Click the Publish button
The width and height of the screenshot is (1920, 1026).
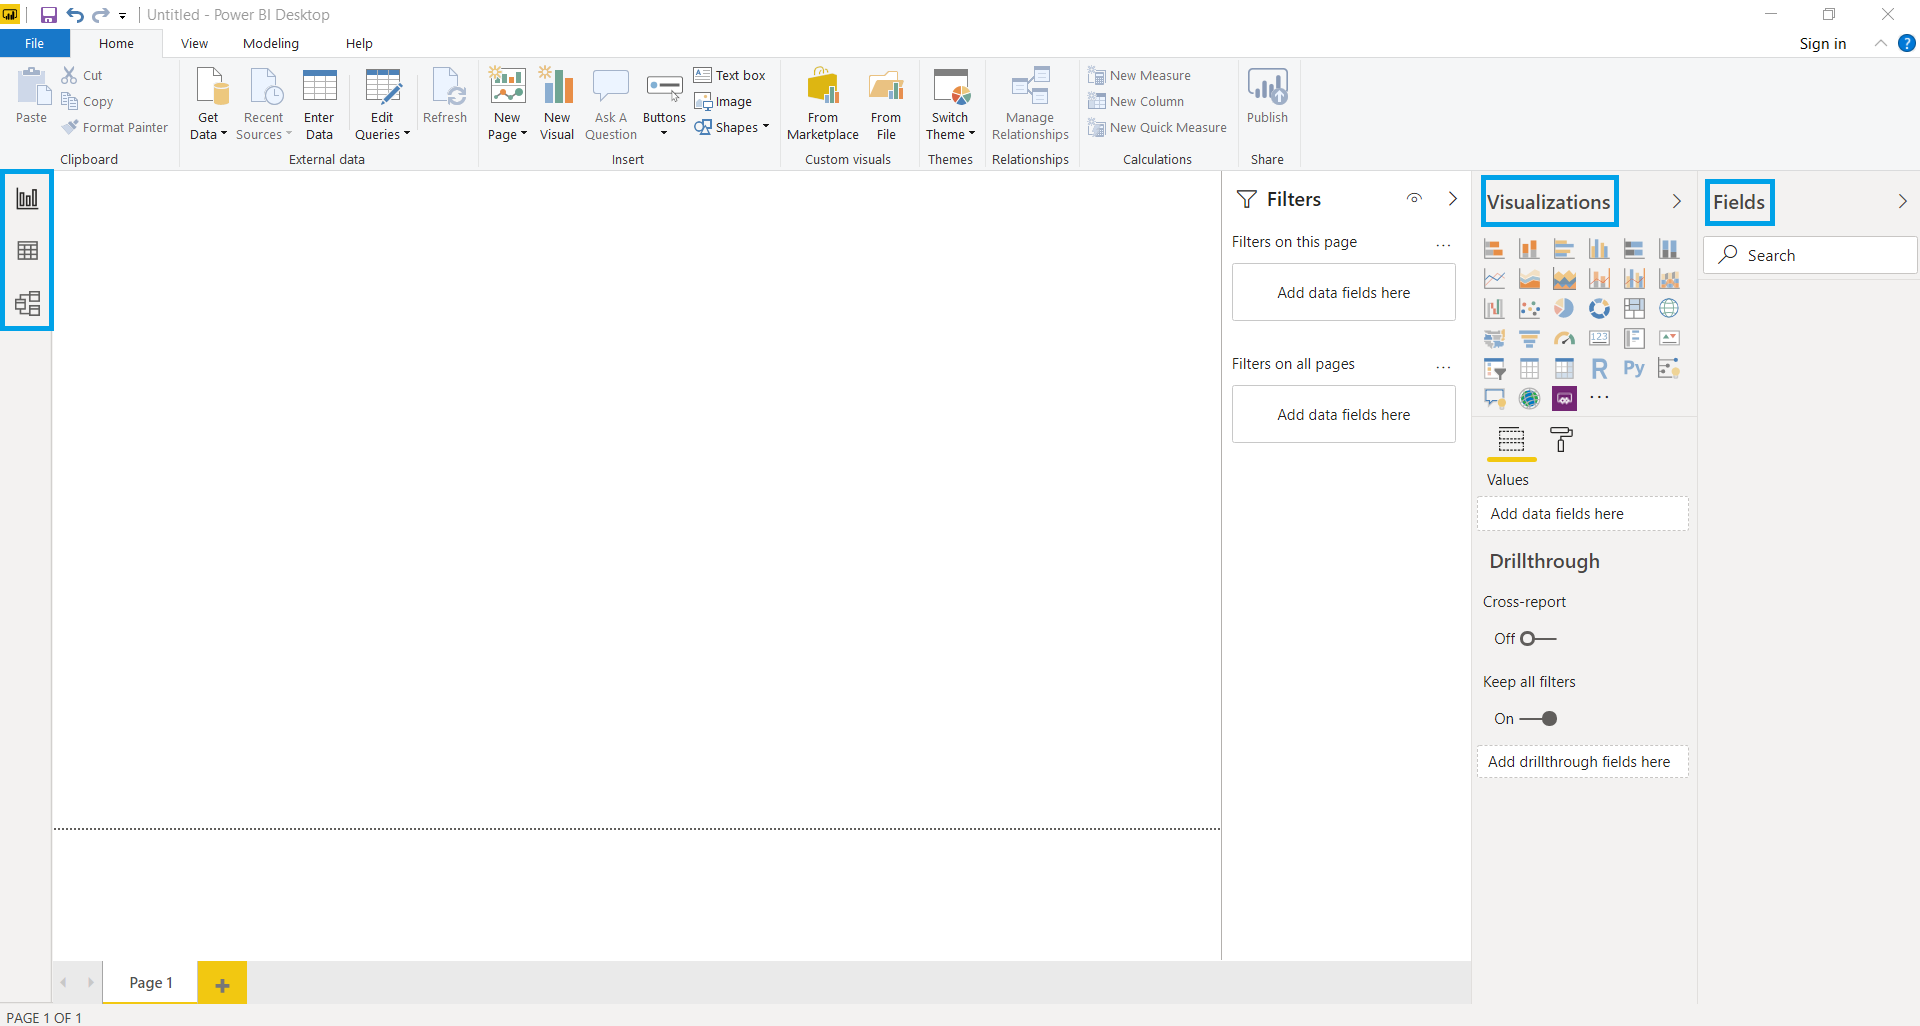(1267, 97)
